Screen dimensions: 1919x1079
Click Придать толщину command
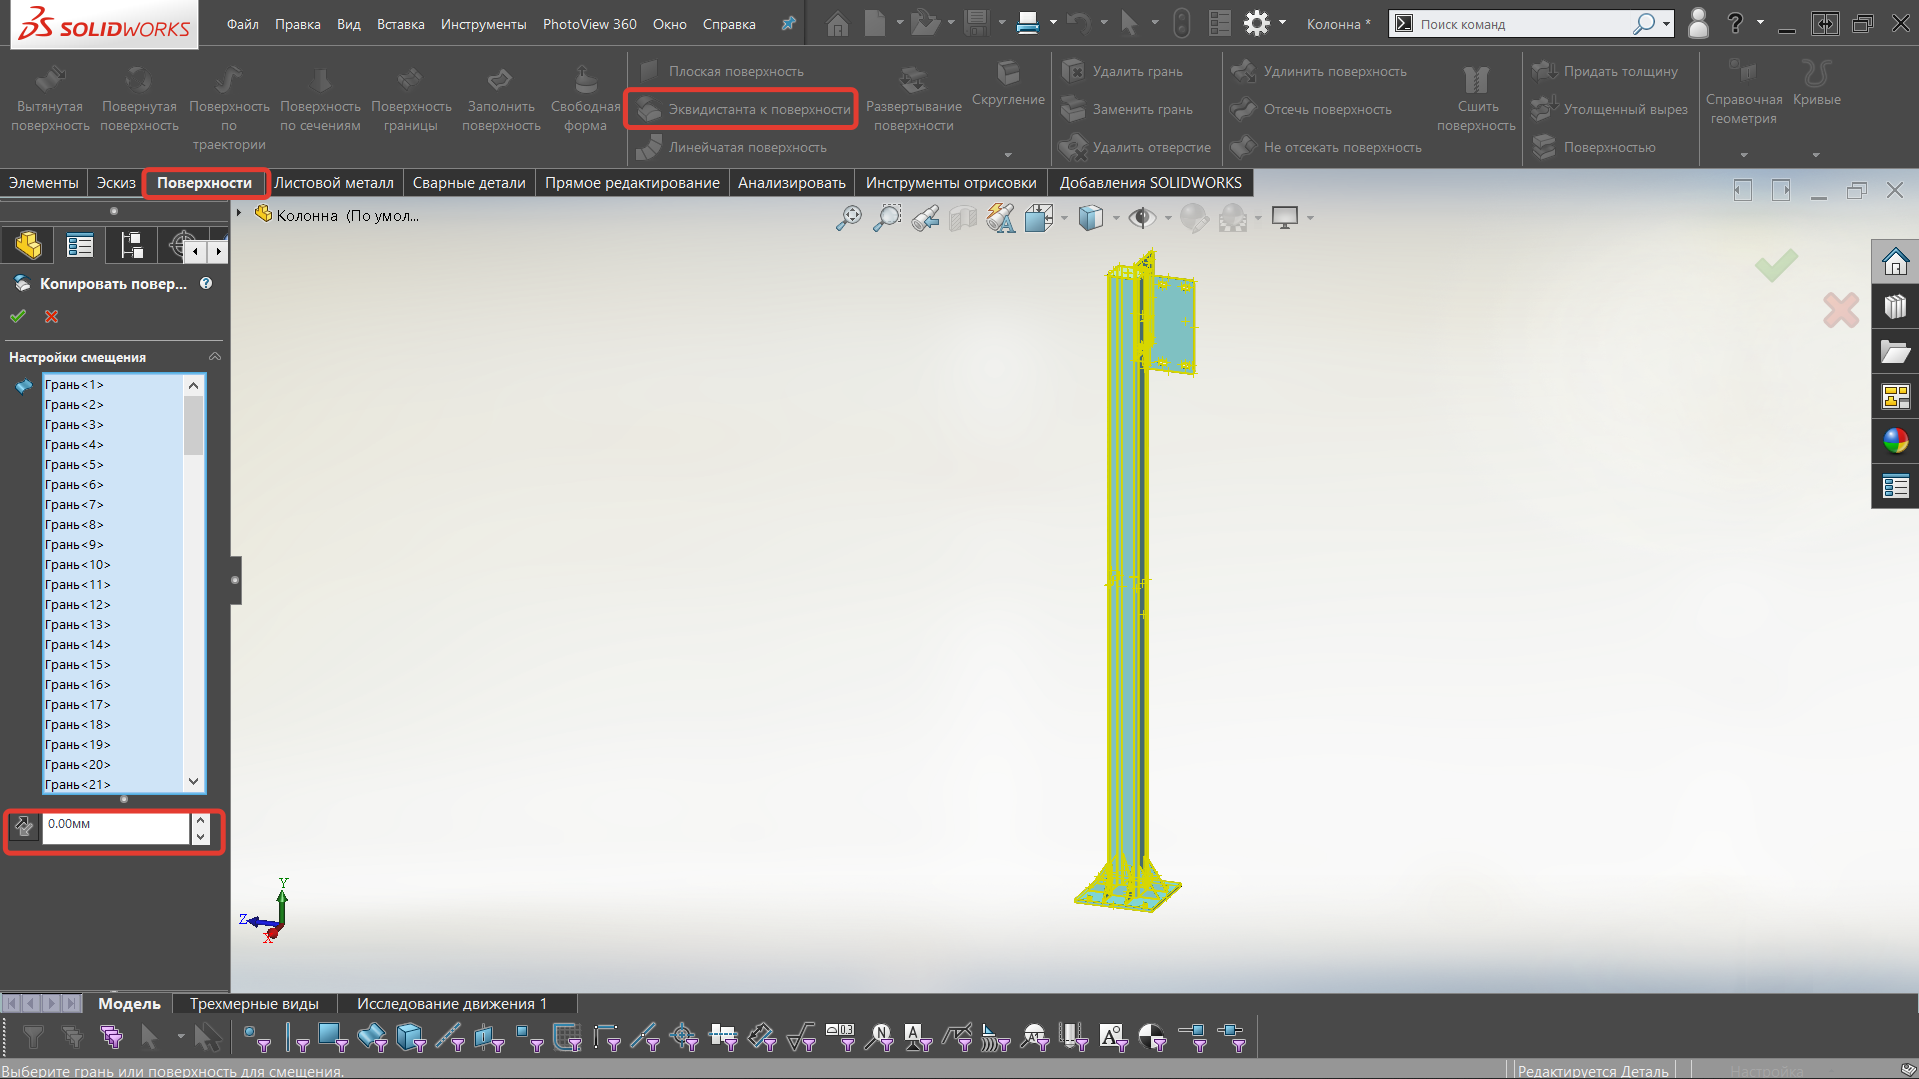pos(1606,71)
